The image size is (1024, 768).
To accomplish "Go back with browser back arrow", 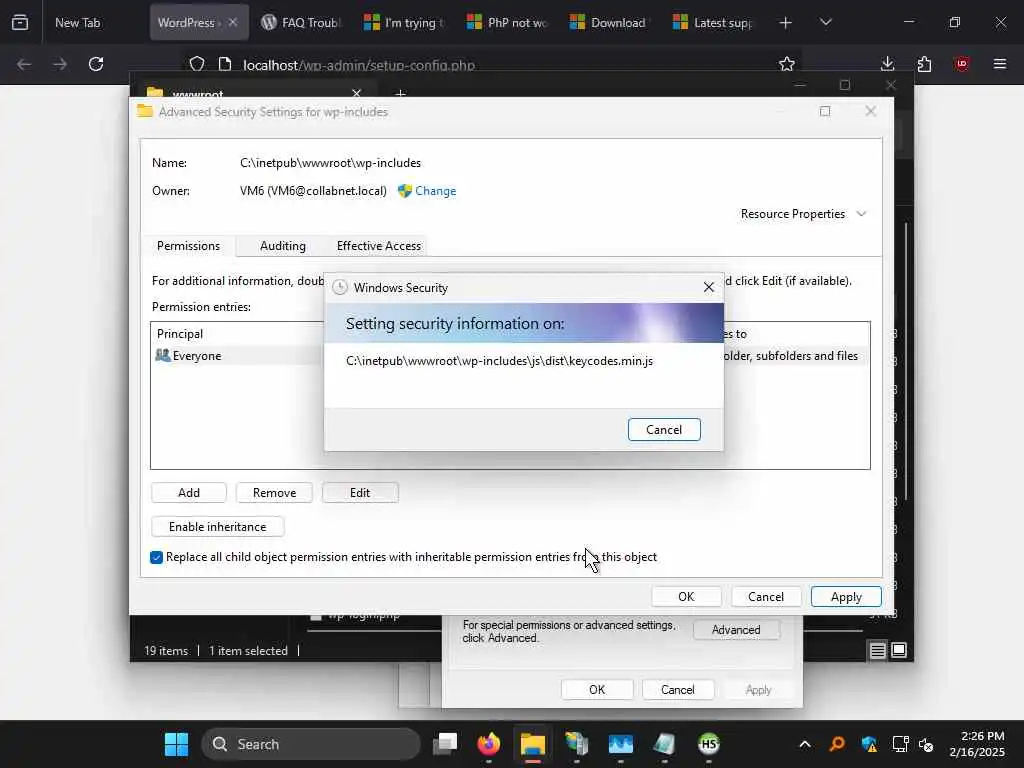I will click(x=24, y=64).
